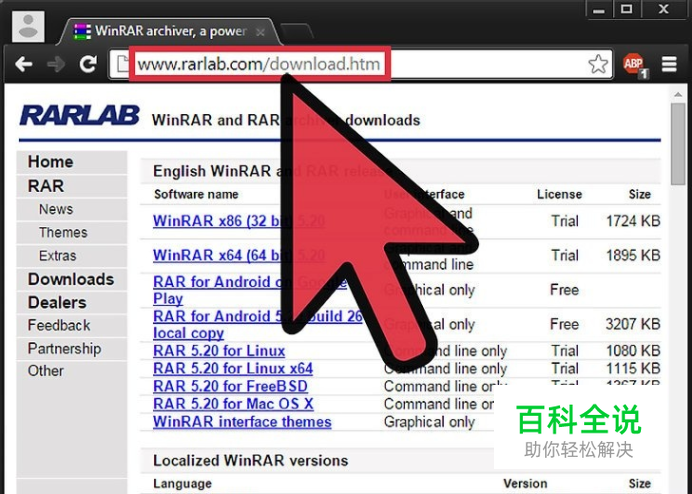Click the 1080 KB size cell
This screenshot has height=494, width=692.
tap(633, 351)
